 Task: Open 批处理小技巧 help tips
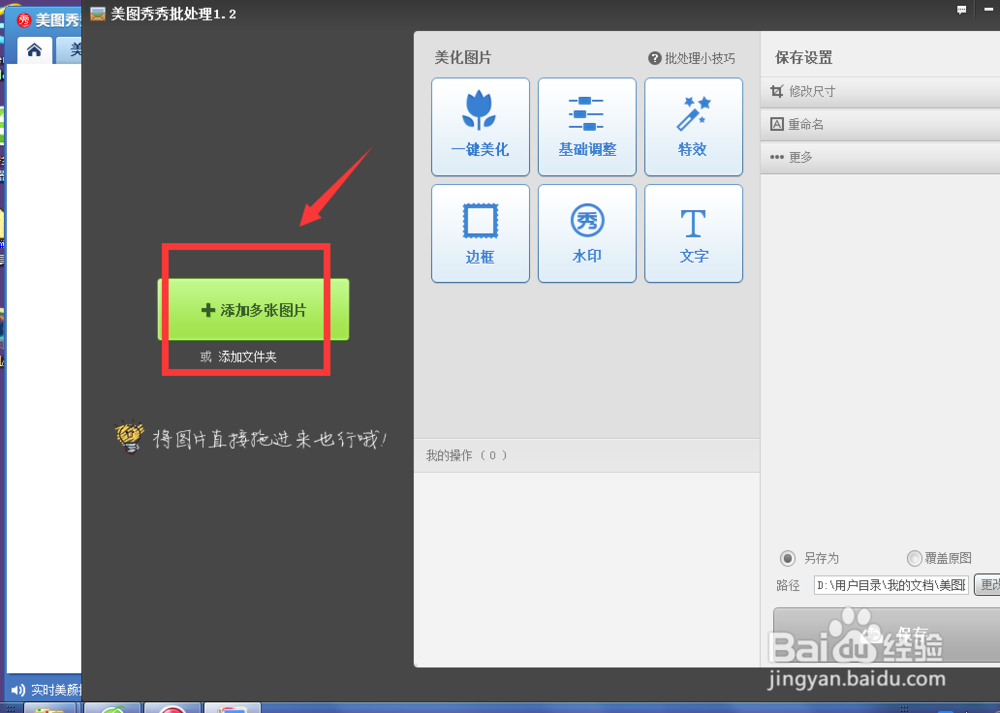click(692, 59)
